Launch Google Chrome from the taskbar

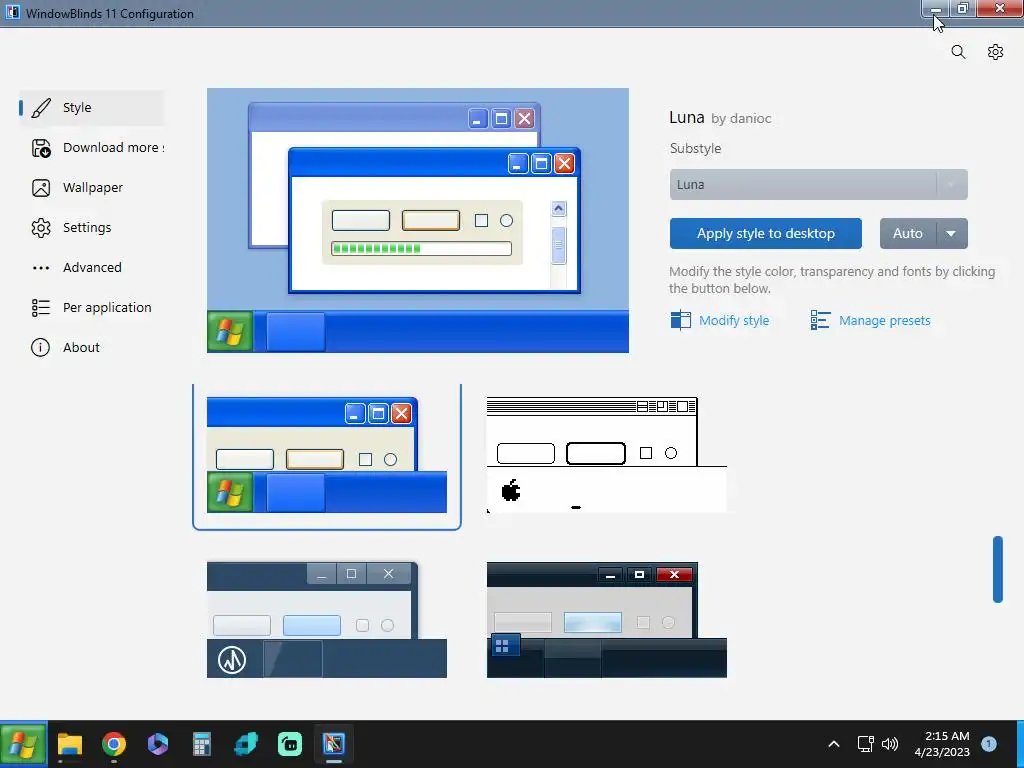click(x=114, y=744)
